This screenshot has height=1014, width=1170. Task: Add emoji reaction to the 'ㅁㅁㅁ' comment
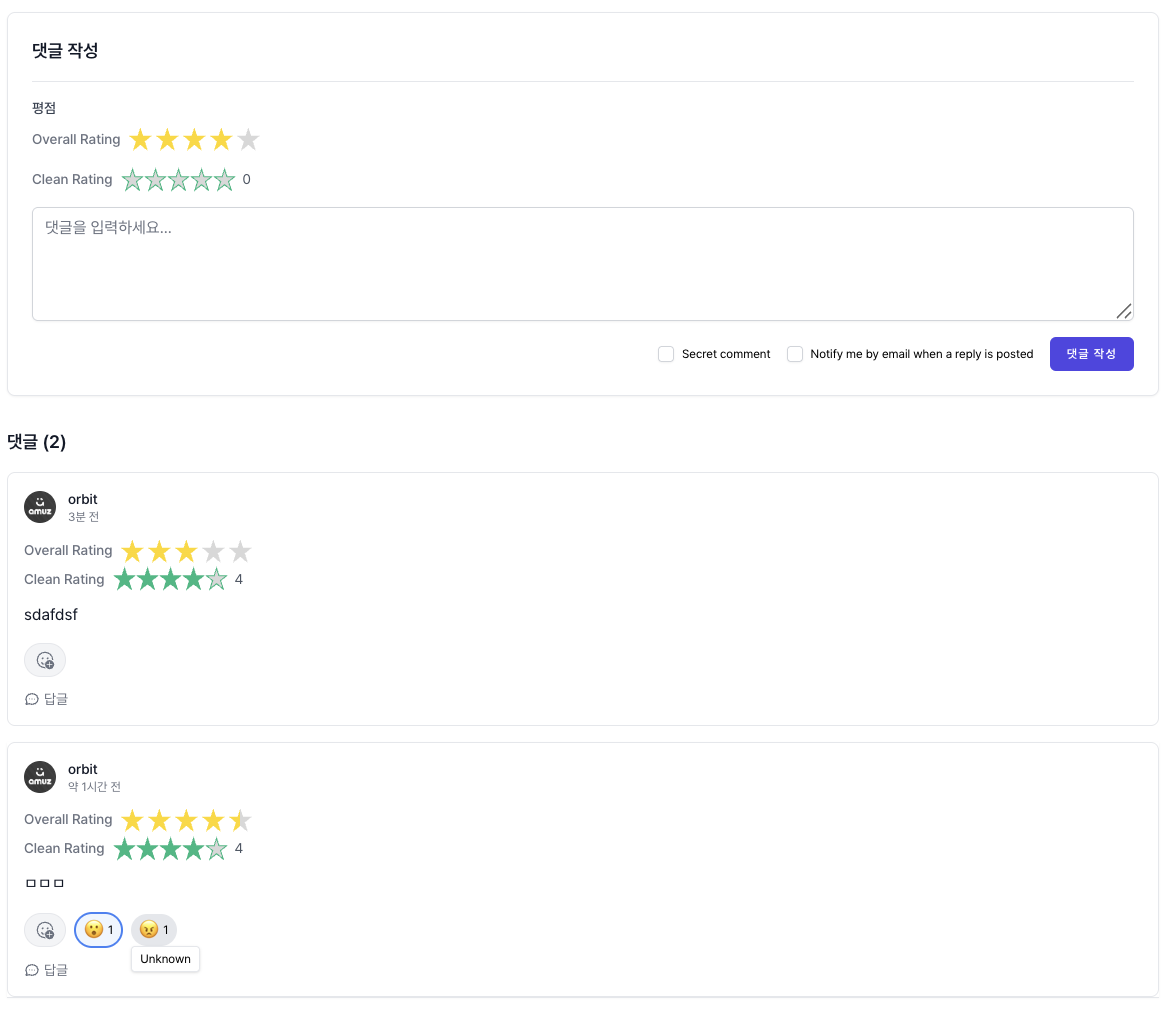[45, 930]
